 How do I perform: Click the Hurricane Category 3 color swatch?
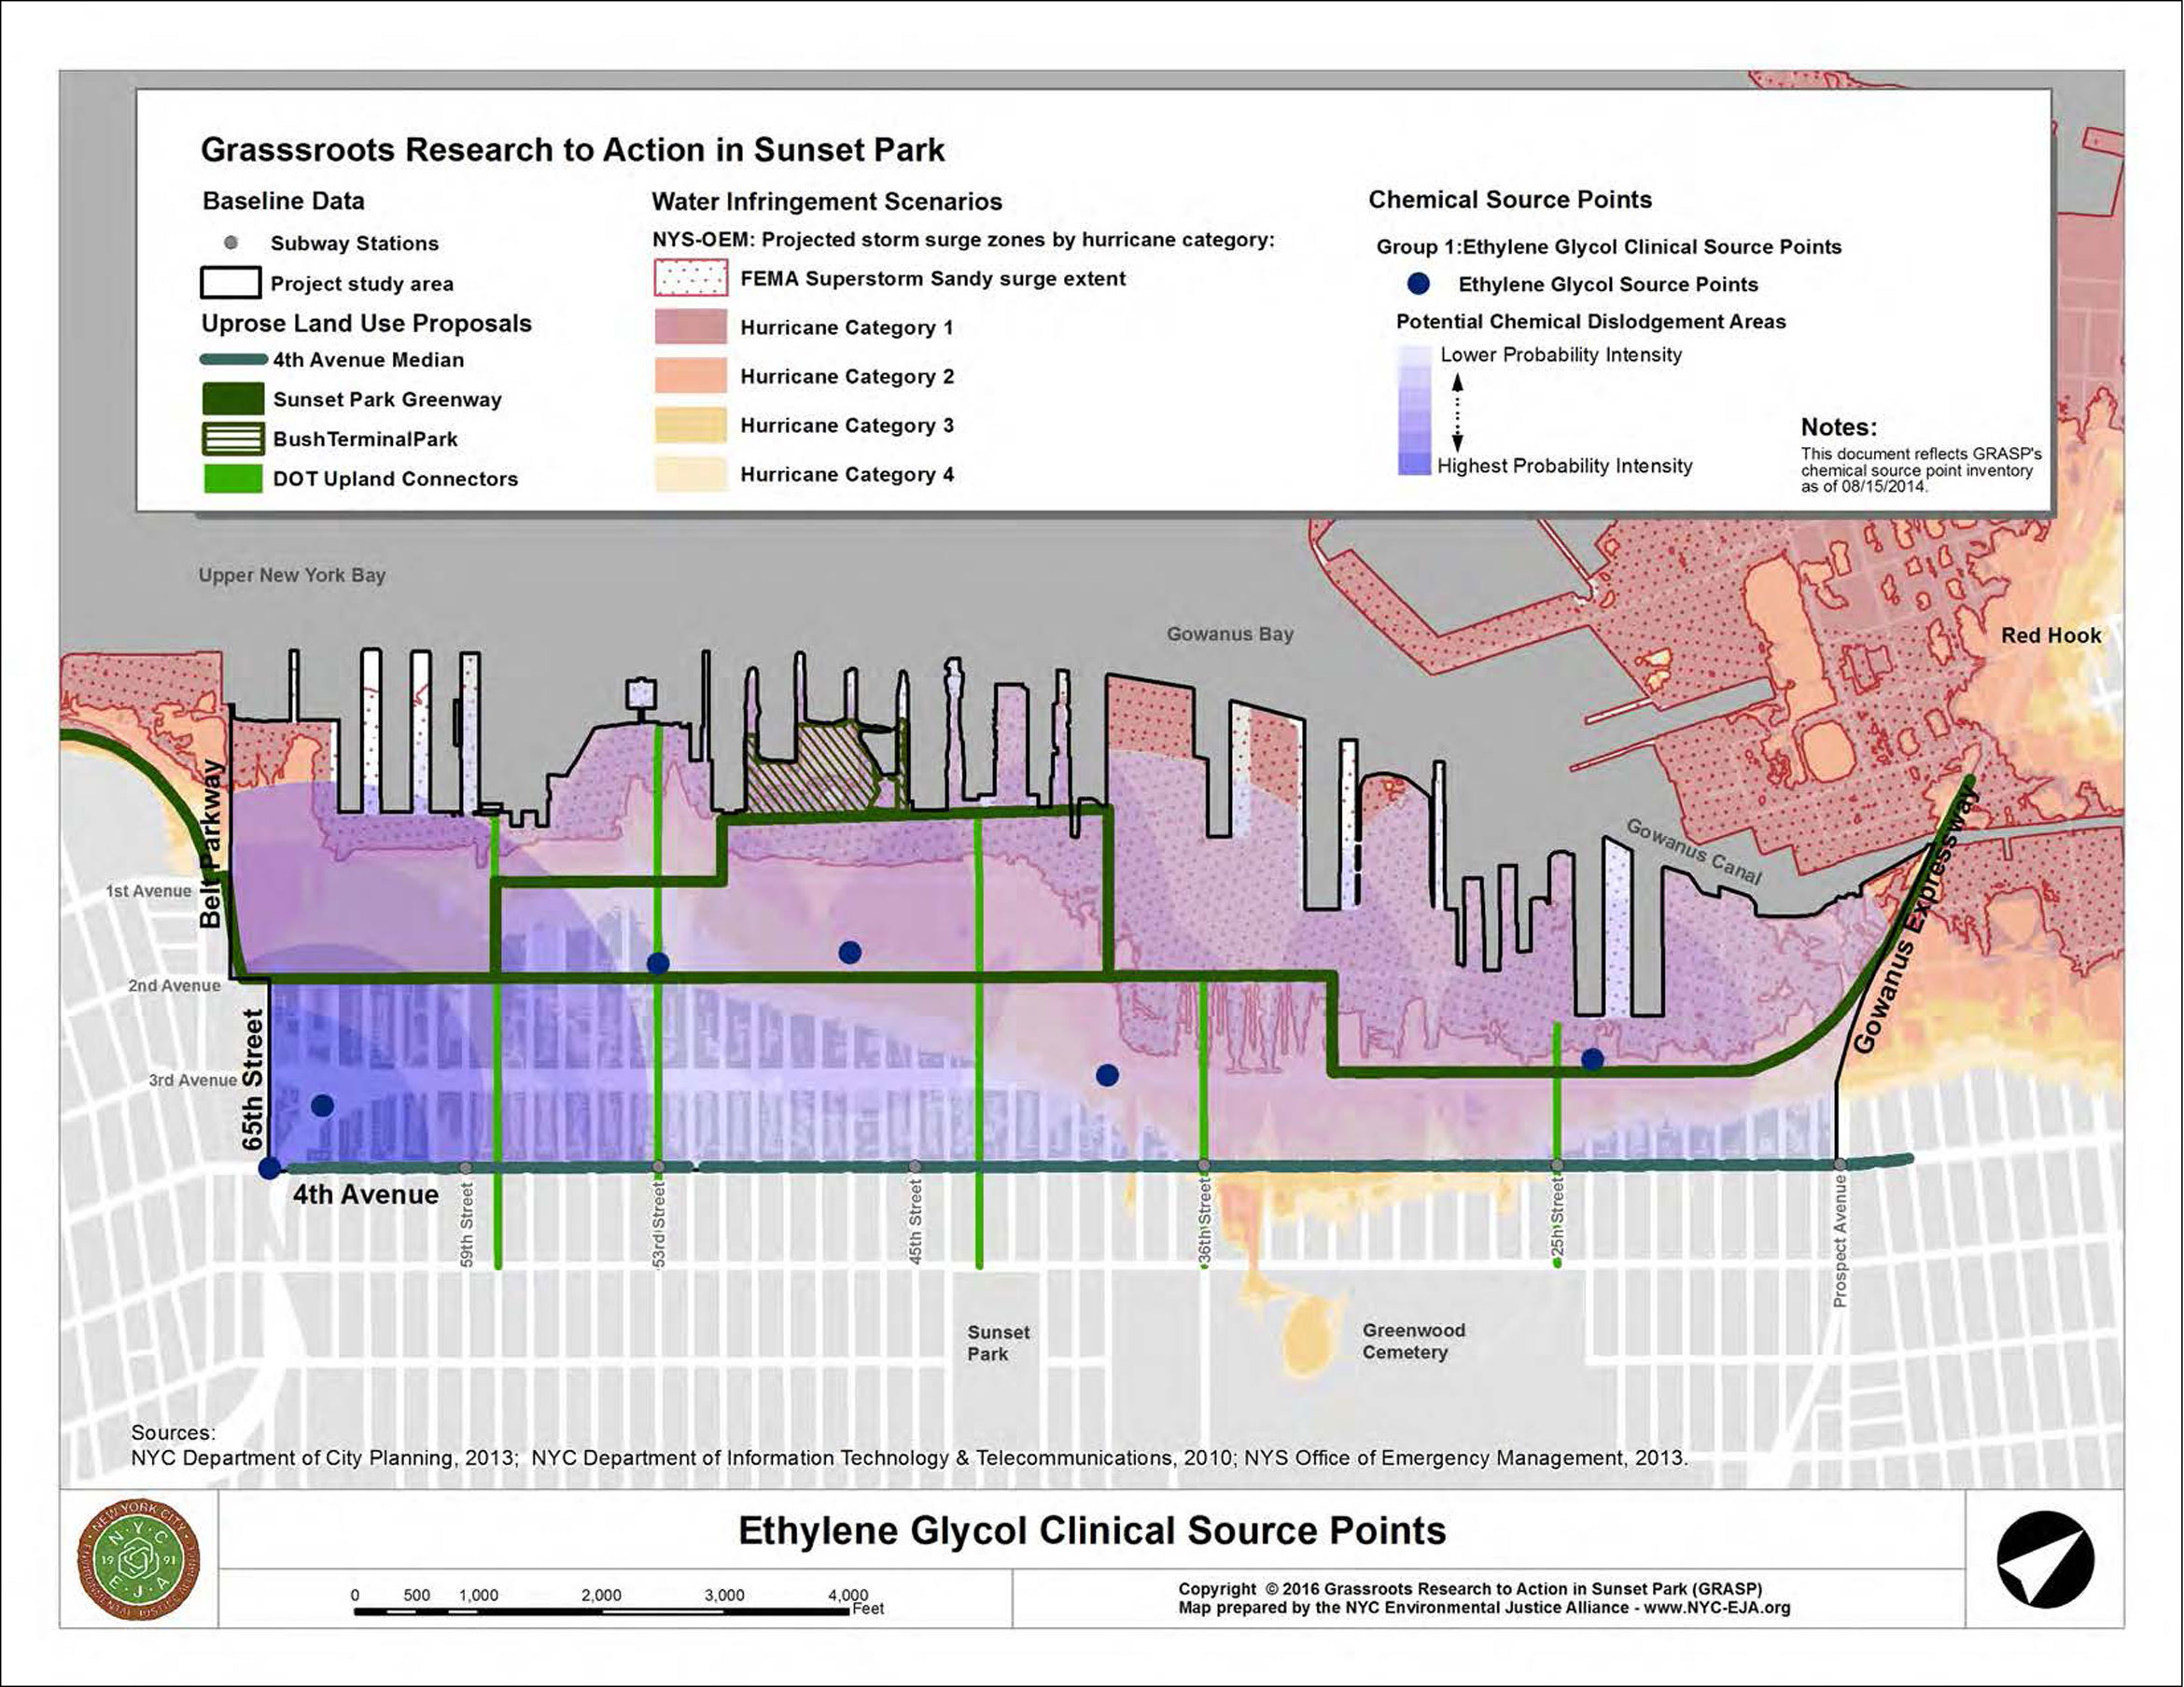click(x=690, y=425)
